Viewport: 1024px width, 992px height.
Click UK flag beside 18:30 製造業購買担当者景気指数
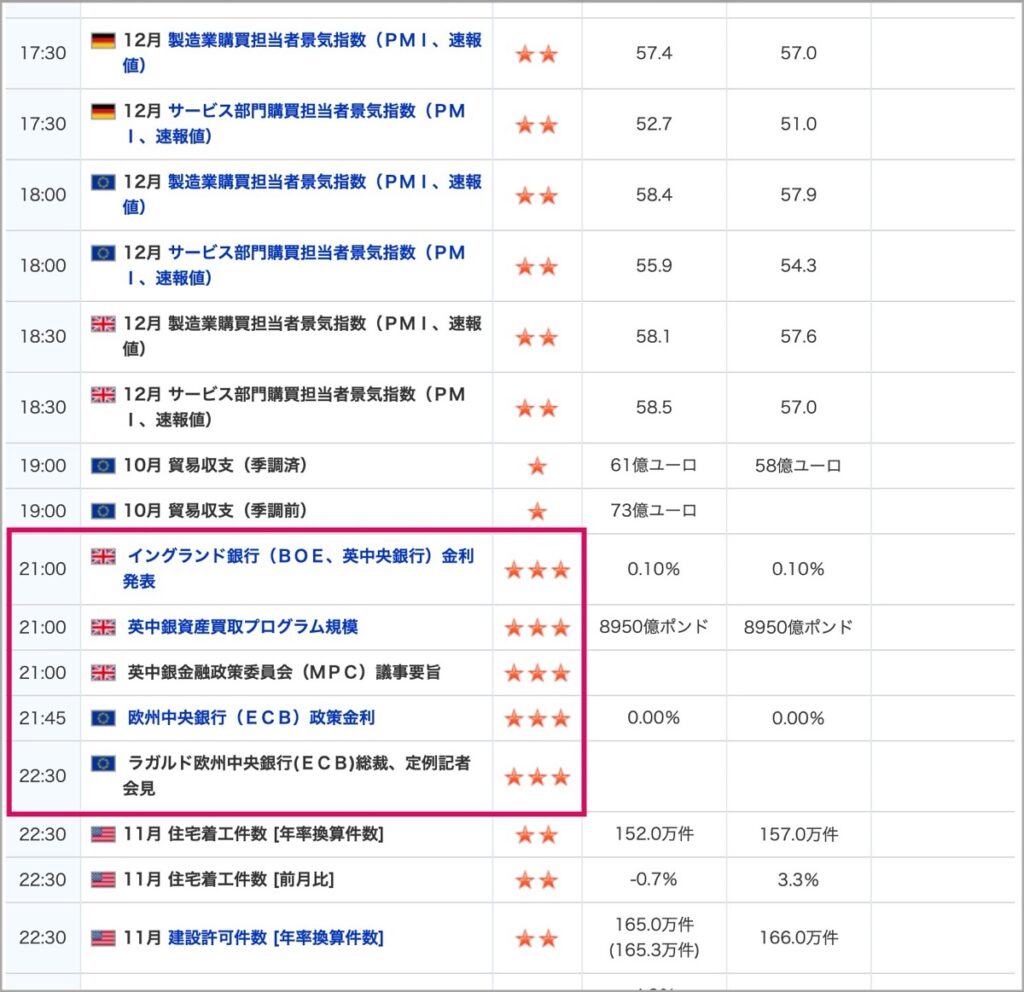pos(103,324)
